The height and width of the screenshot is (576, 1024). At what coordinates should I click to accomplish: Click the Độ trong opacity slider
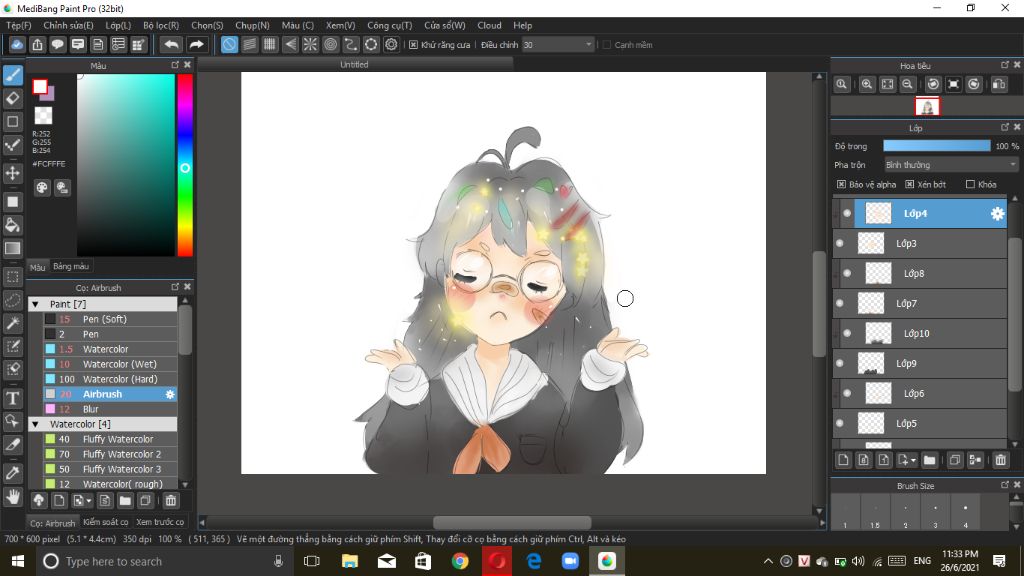936,146
